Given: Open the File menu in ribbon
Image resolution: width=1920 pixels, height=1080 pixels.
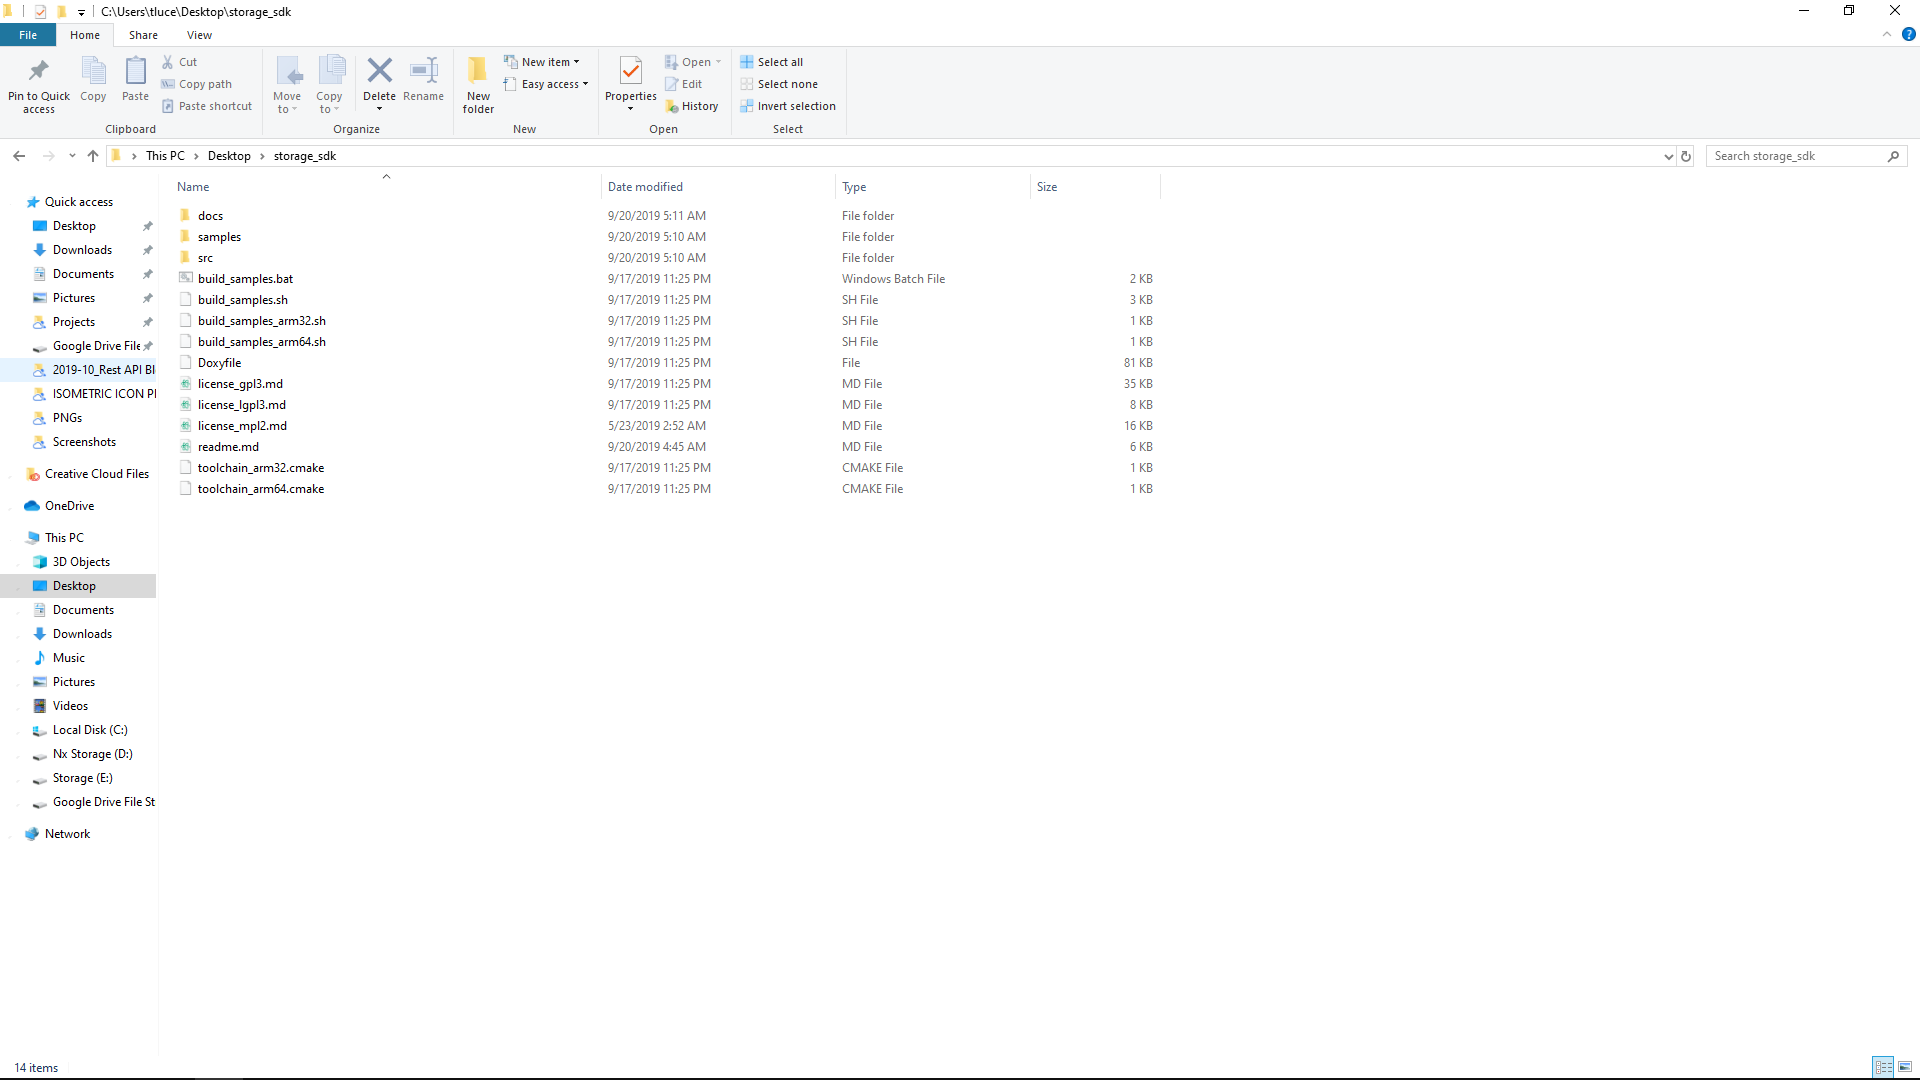Looking at the screenshot, I should coord(26,34).
